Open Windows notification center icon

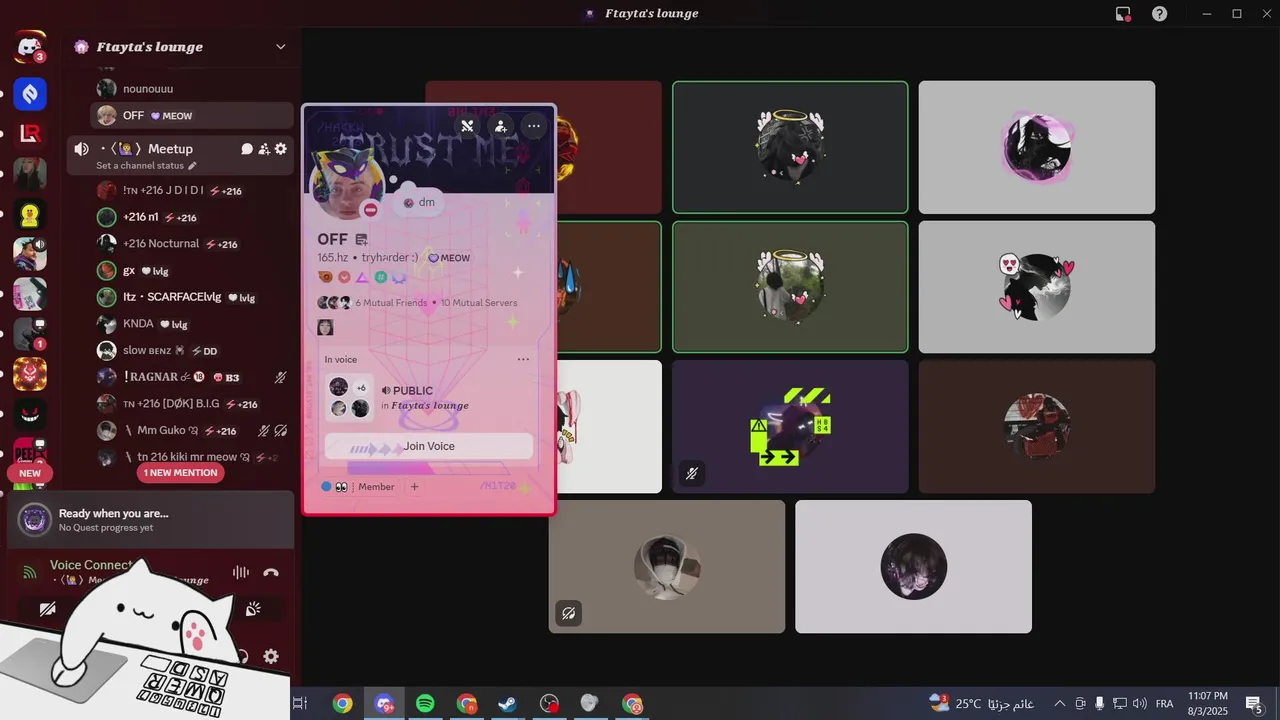point(1254,704)
